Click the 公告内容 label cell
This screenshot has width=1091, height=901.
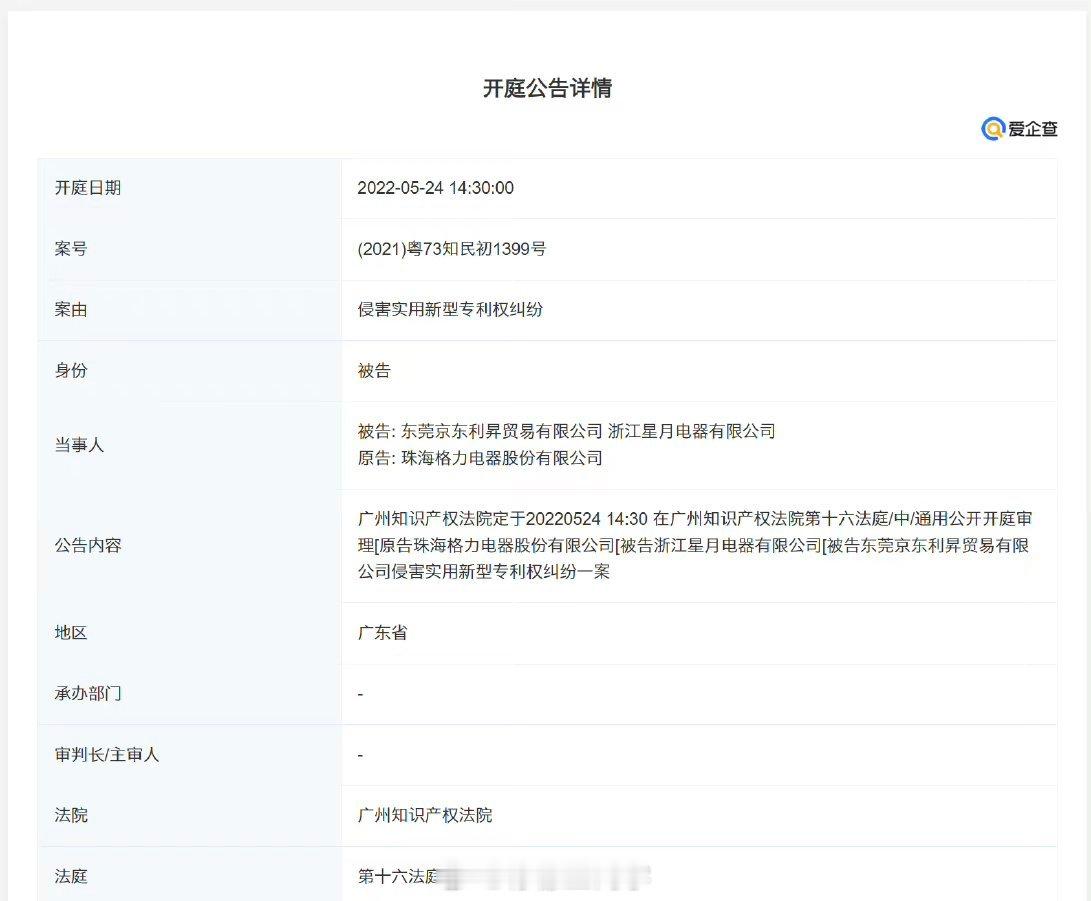(x=189, y=545)
